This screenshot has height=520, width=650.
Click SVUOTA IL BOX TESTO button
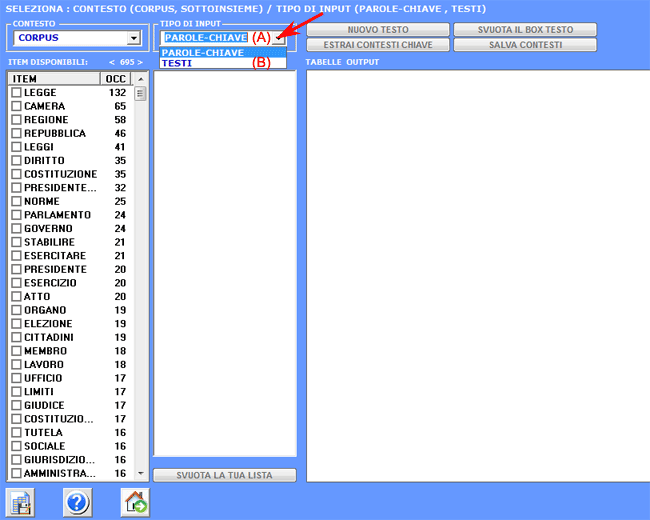(x=524, y=30)
